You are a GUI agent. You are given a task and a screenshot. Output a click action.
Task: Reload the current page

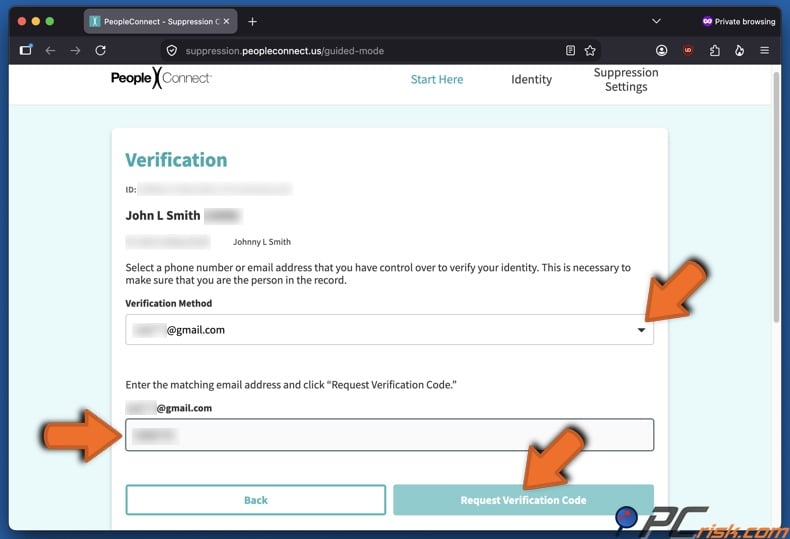click(x=100, y=50)
